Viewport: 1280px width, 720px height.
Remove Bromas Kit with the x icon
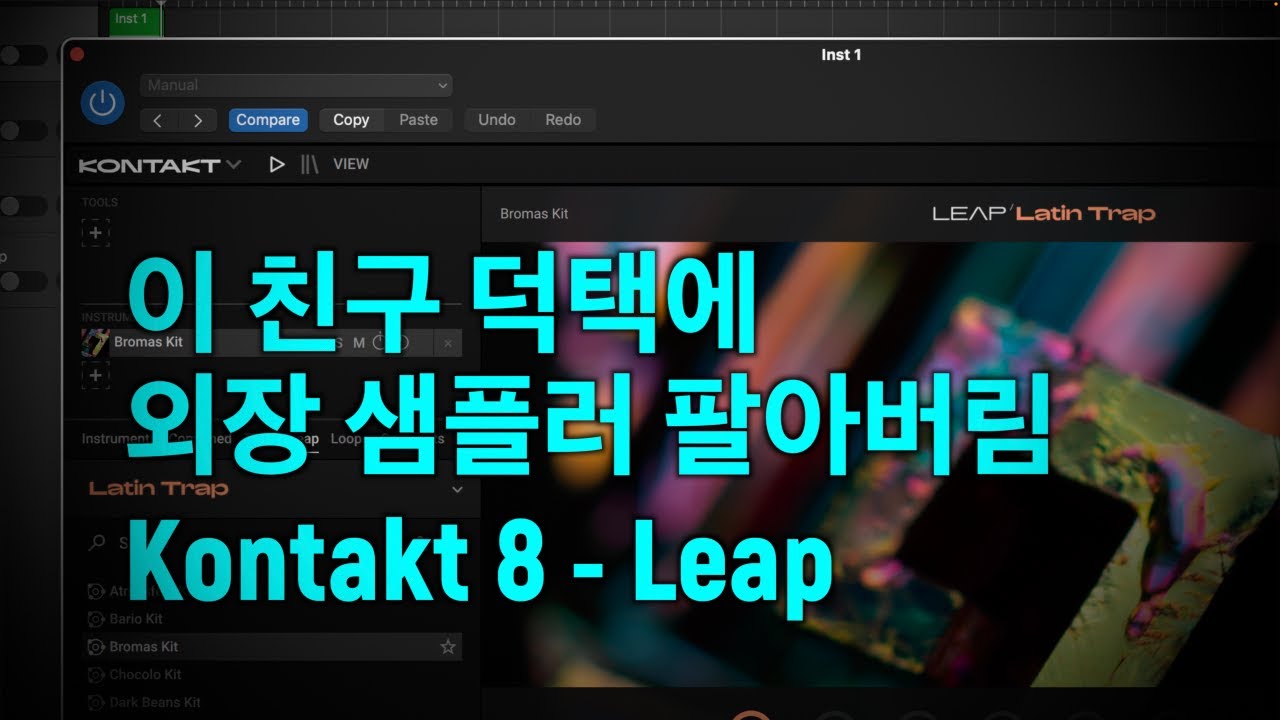click(x=447, y=343)
